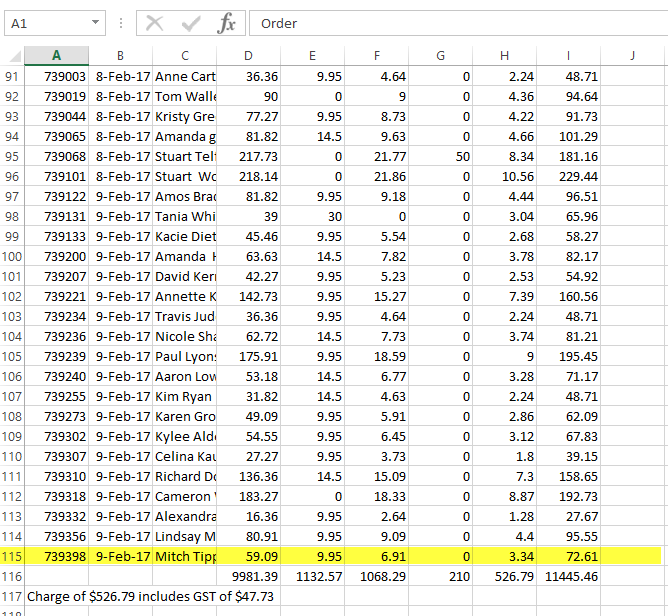Click the Cancel (X) formula bar icon
This screenshot has width=668, height=616.
154,23
